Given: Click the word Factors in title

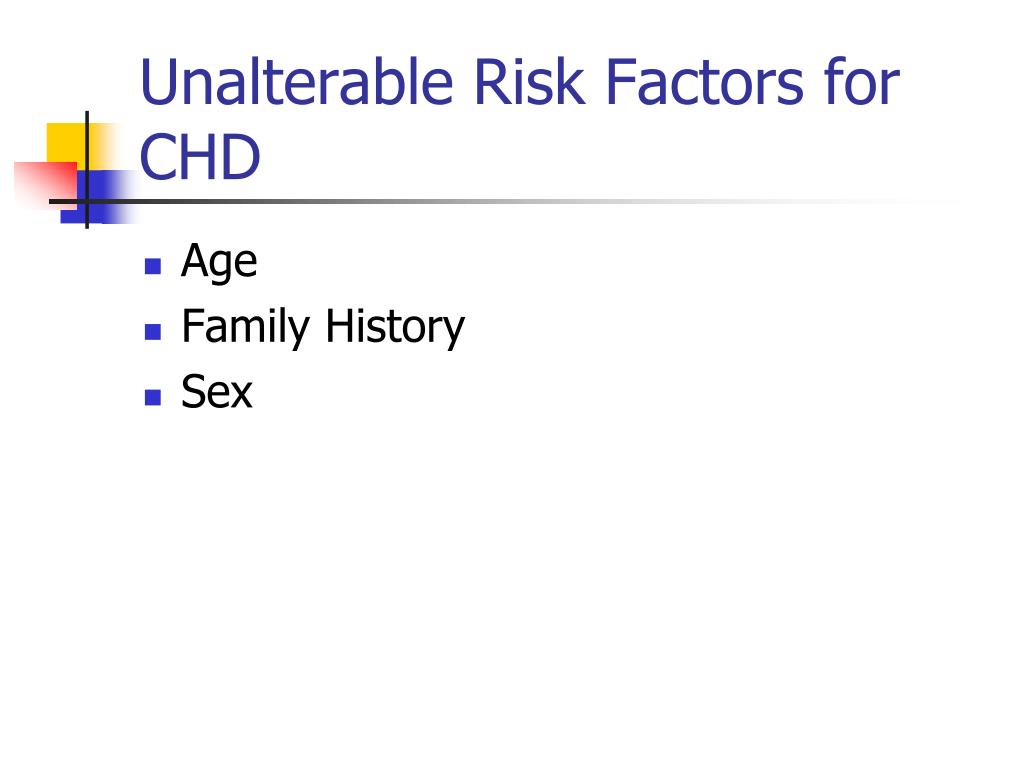Looking at the screenshot, I should (704, 83).
